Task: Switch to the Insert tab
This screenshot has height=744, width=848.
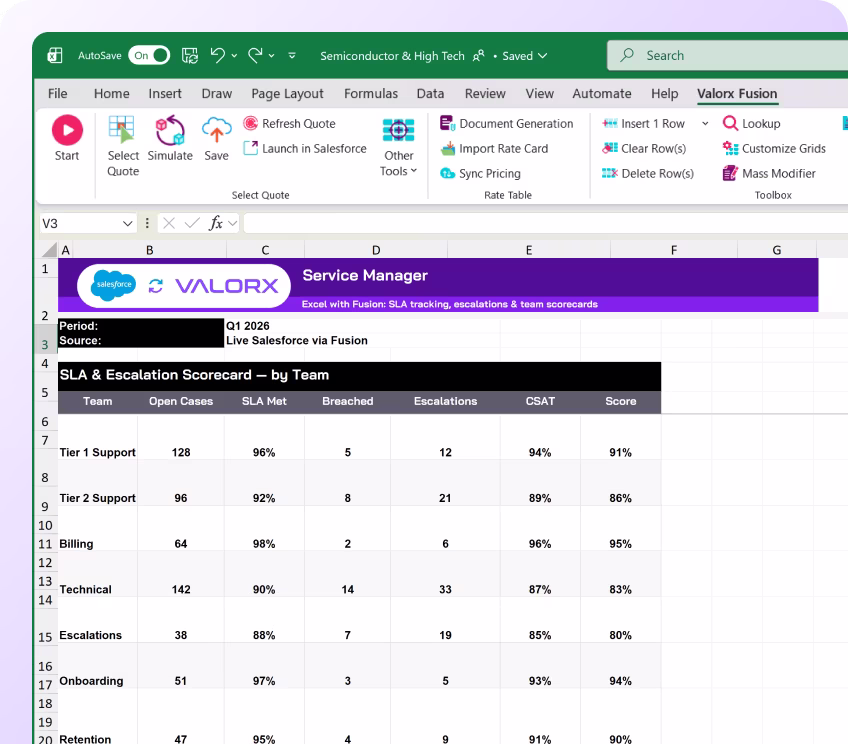Action: click(x=165, y=94)
